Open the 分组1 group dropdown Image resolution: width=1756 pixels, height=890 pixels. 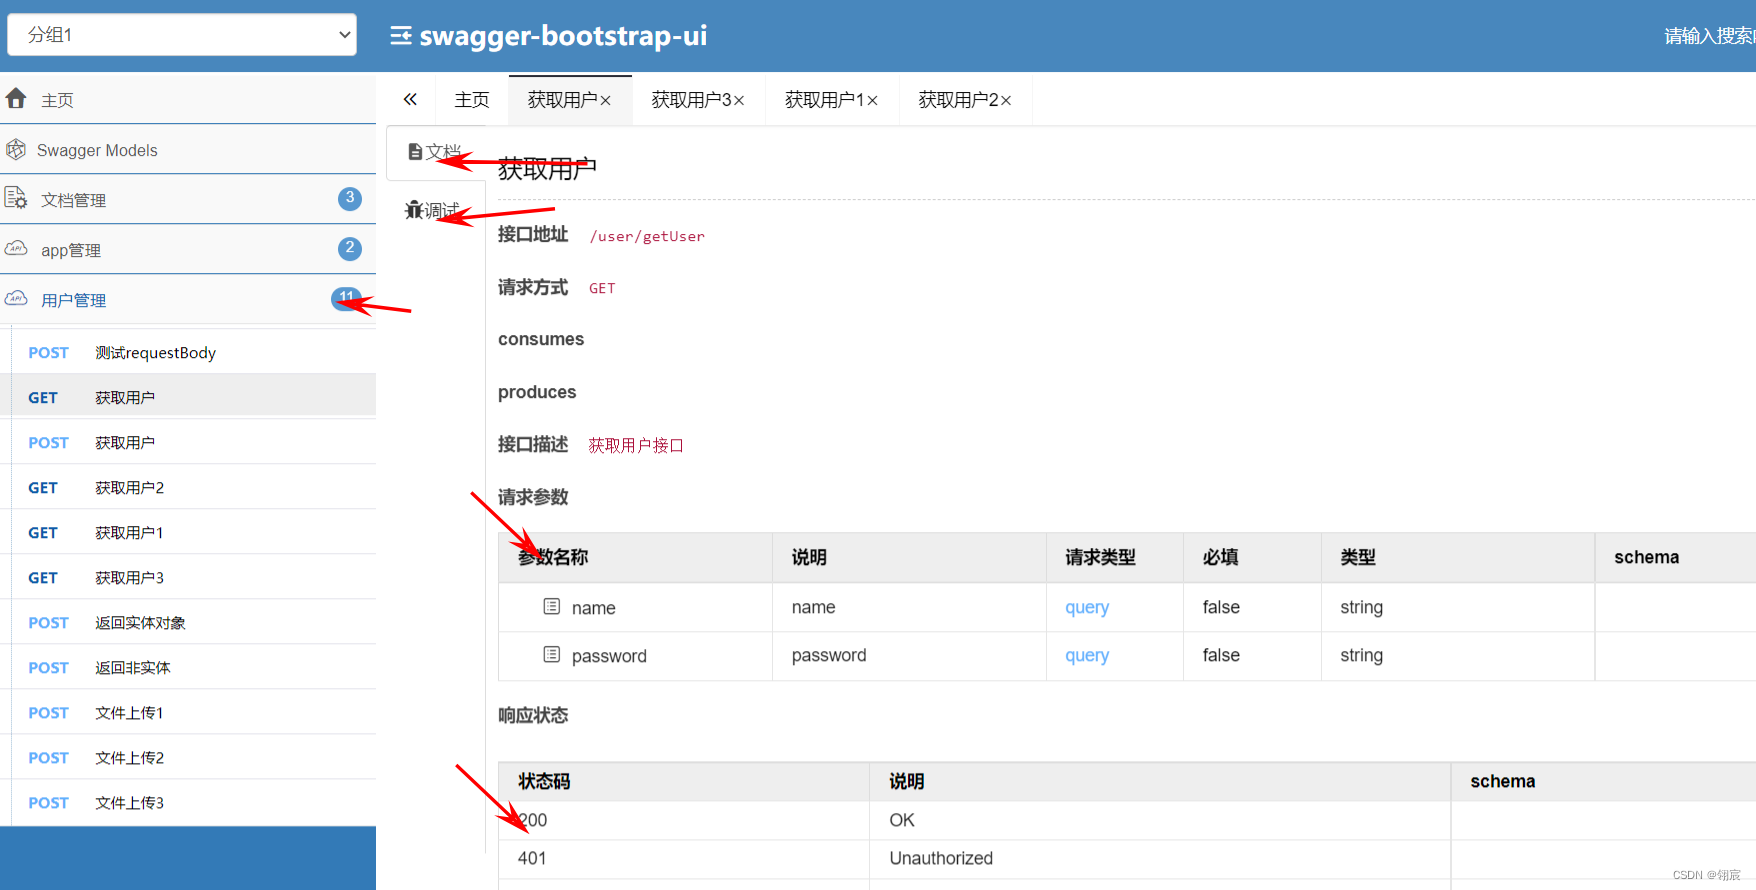182,35
